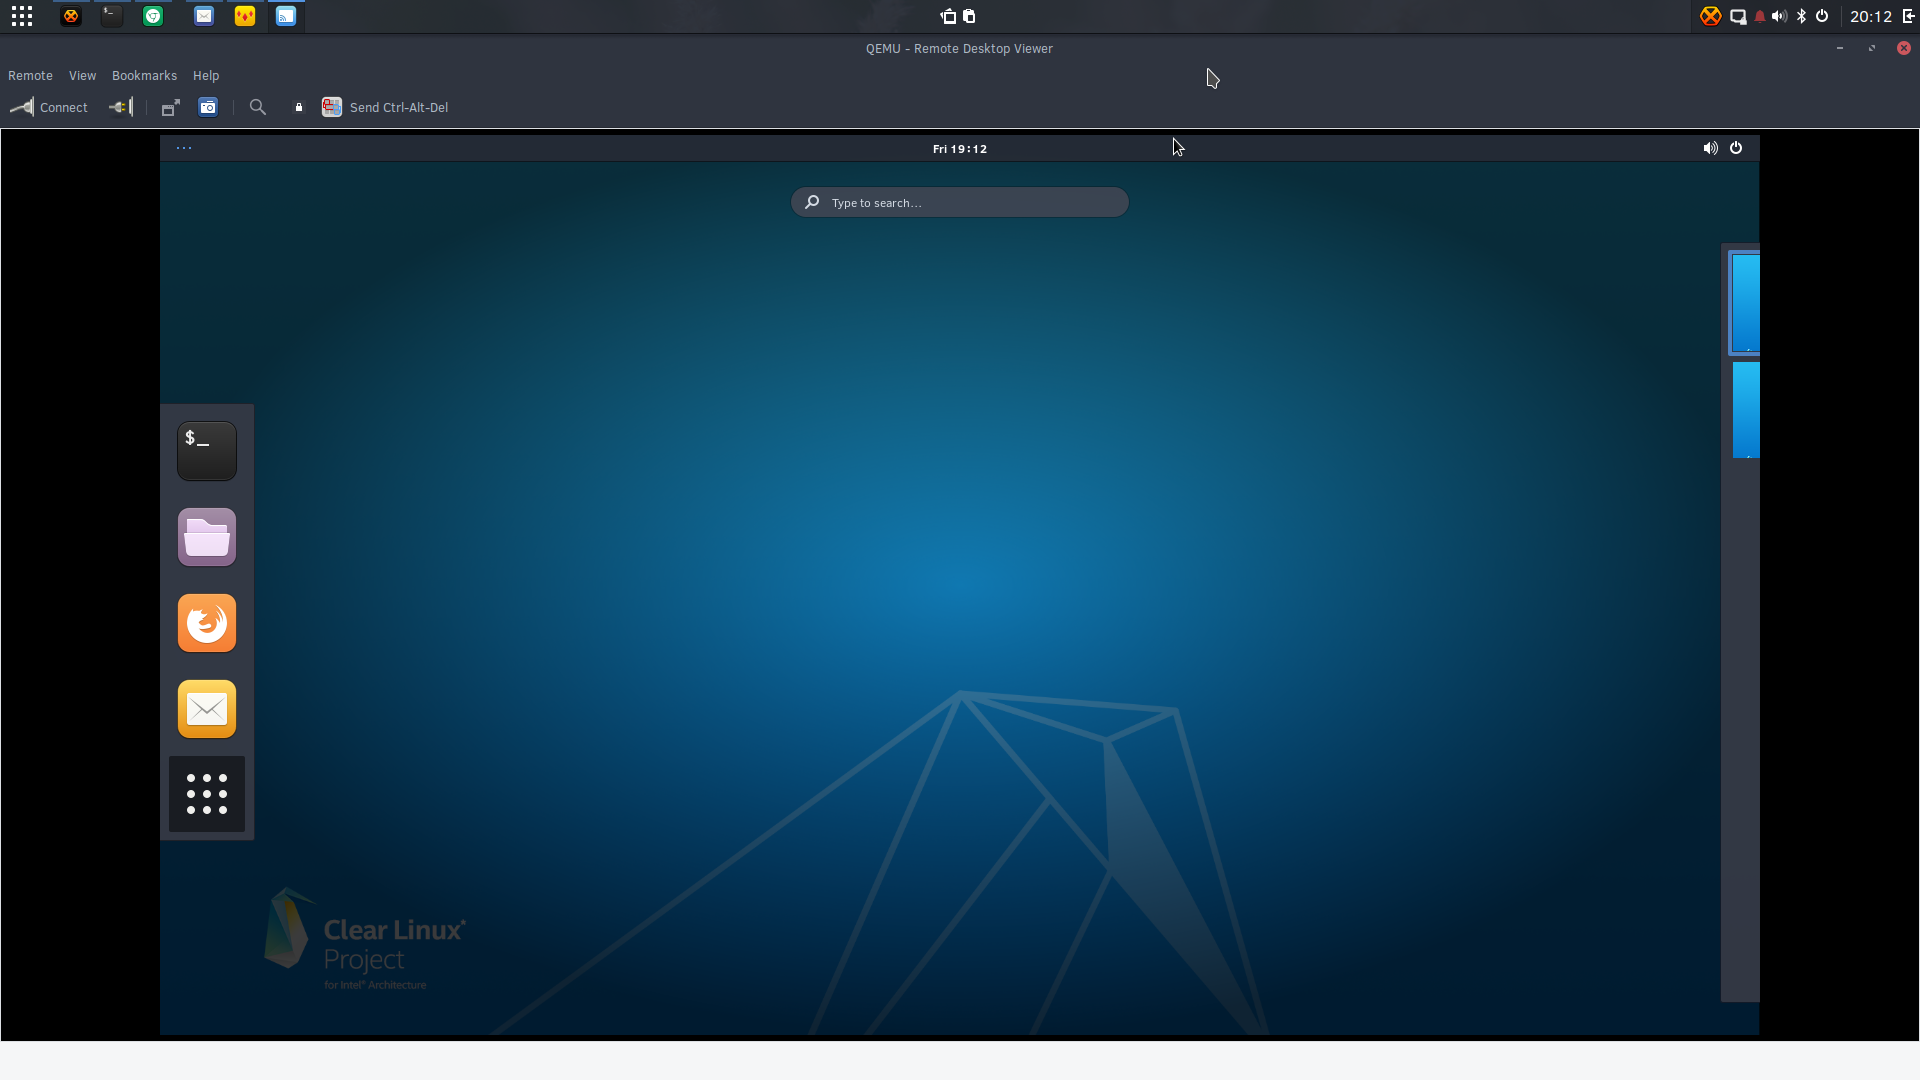Select the first workspace thumbnail
Viewport: 1920px width, 1080px height.
tap(1745, 303)
